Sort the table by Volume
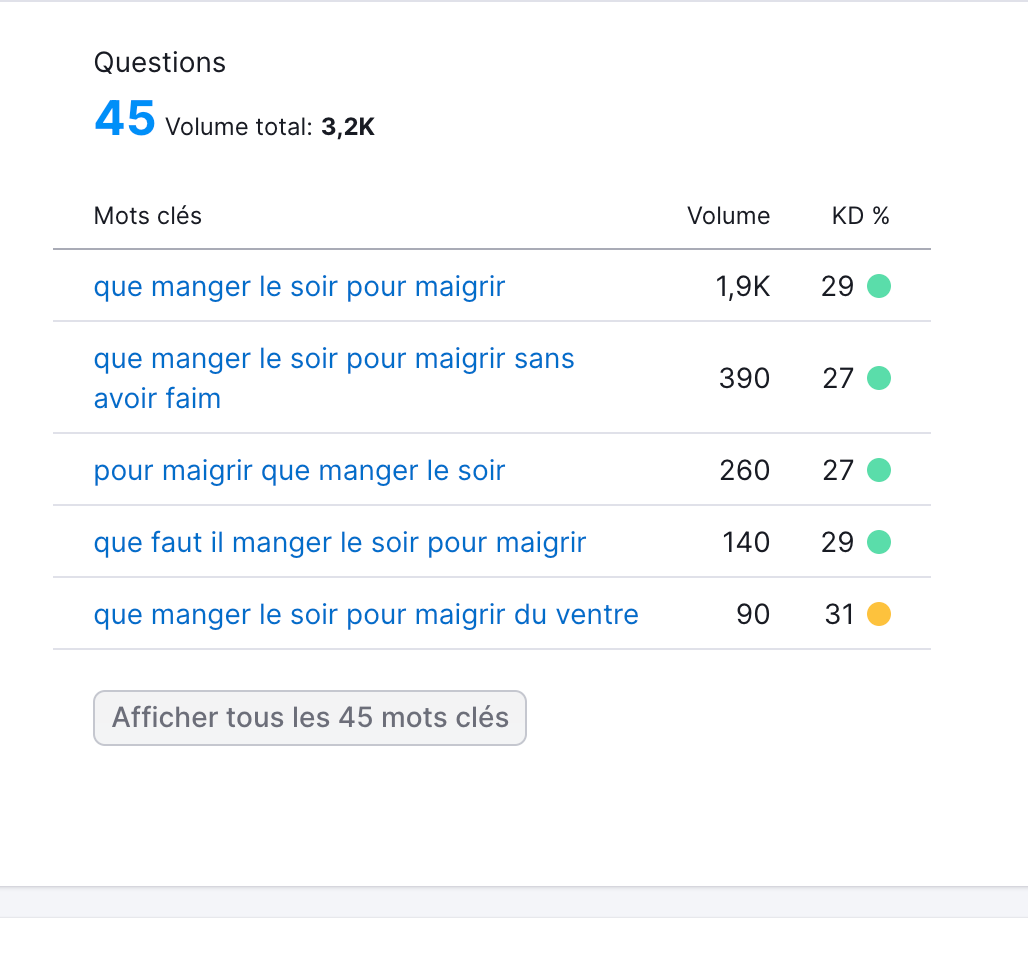The image size is (1028, 960). (728, 215)
